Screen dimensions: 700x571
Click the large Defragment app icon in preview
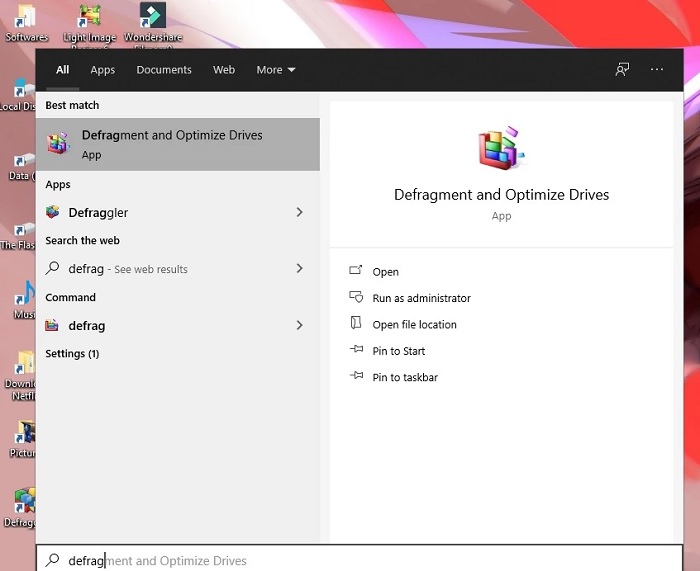501,148
